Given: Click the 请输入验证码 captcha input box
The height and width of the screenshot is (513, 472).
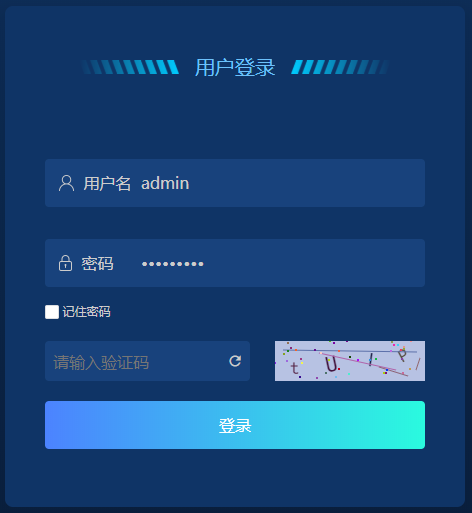Looking at the screenshot, I should (147, 361).
